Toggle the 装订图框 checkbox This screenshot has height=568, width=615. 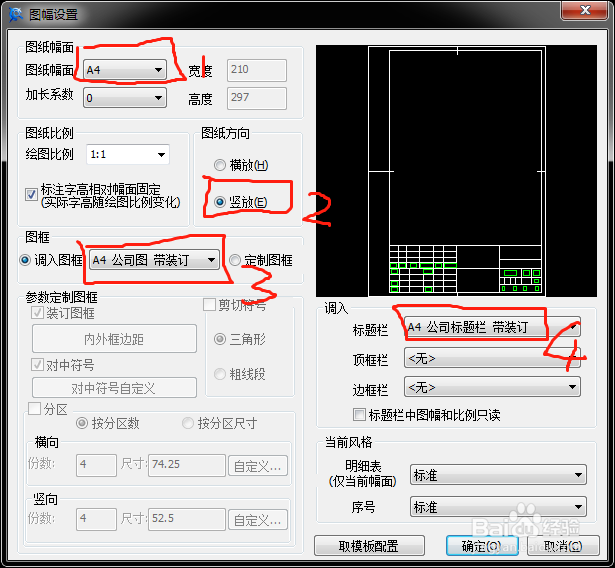(x=37, y=313)
